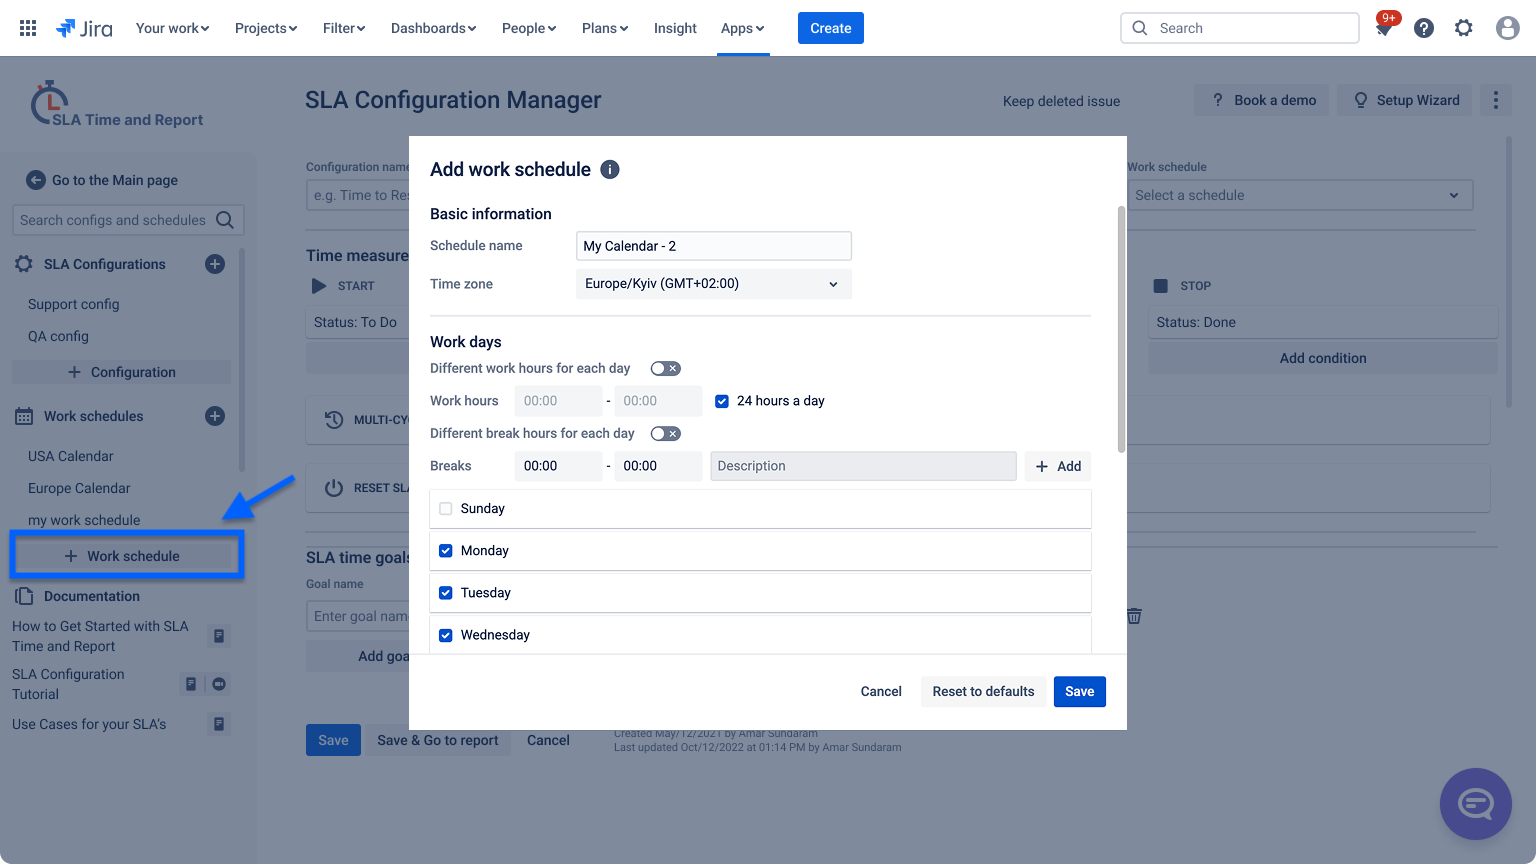Open the user profile avatar
The image size is (1536, 864).
click(x=1507, y=28)
